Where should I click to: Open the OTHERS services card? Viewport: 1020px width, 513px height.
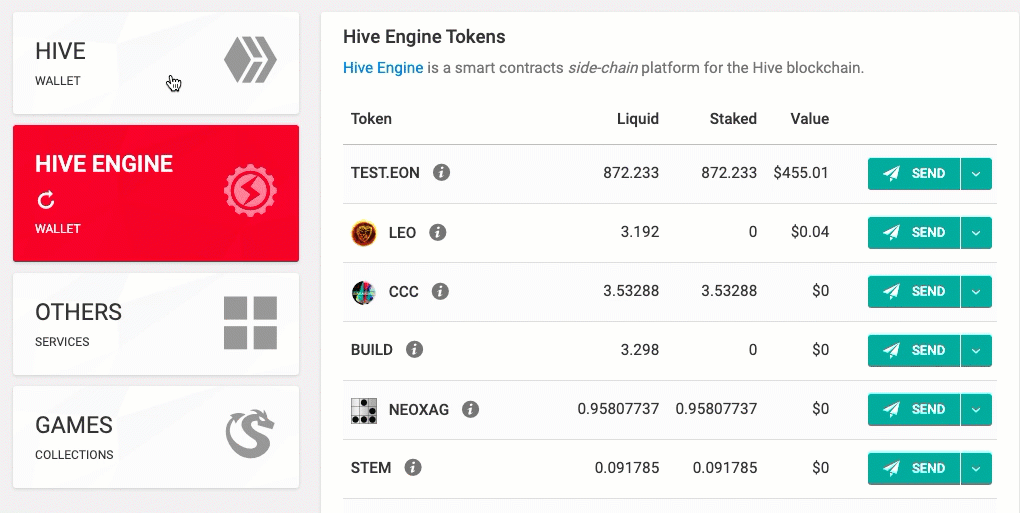tap(156, 324)
